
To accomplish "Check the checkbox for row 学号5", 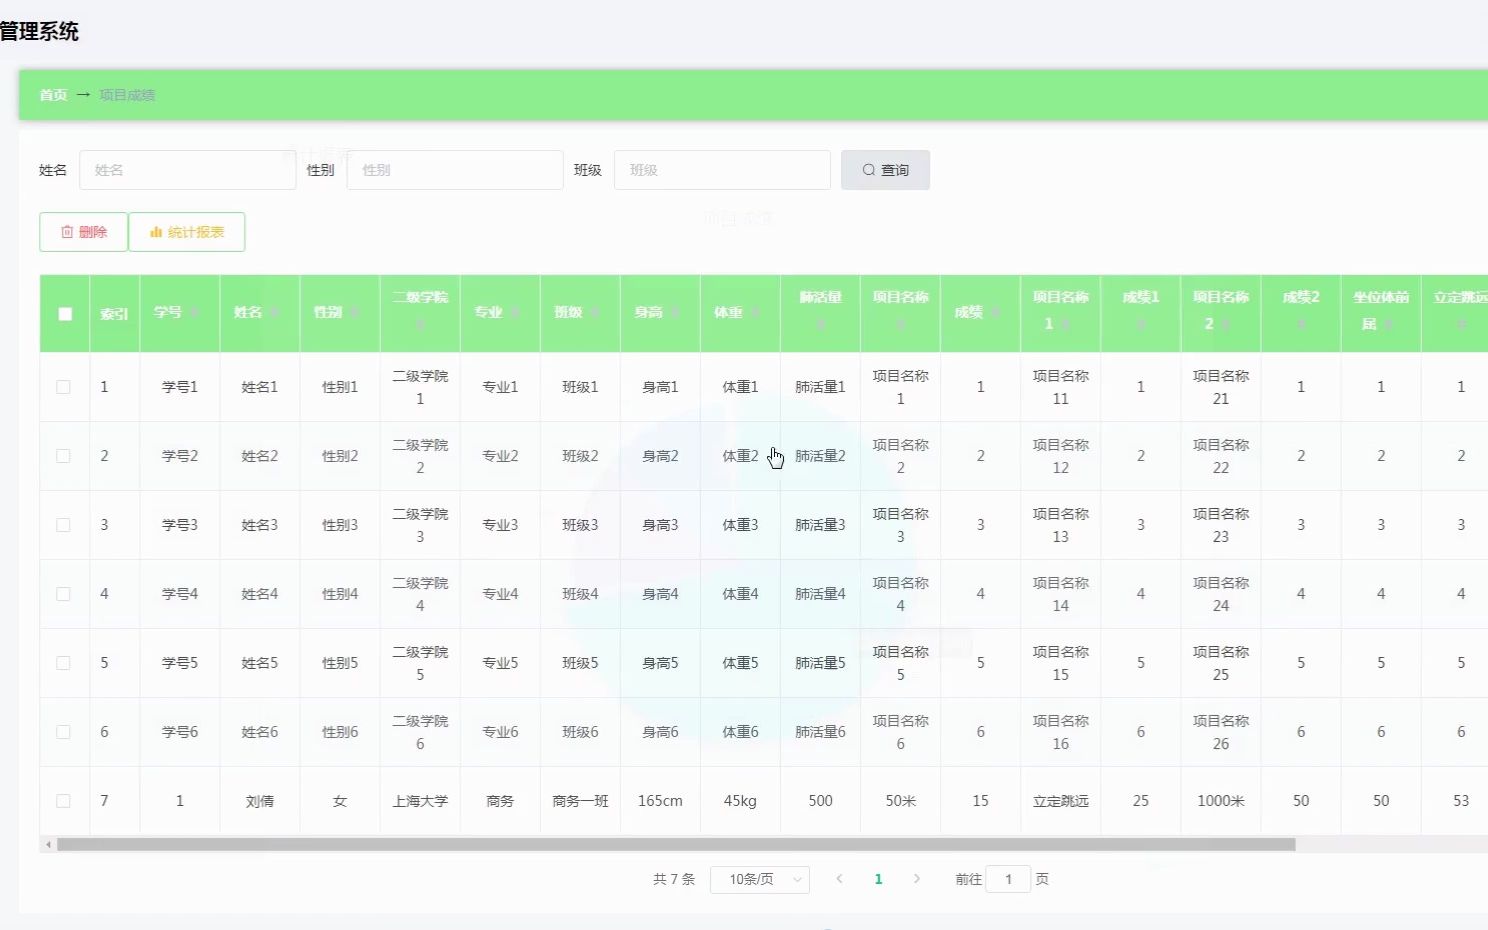I will pyautogui.click(x=63, y=663).
